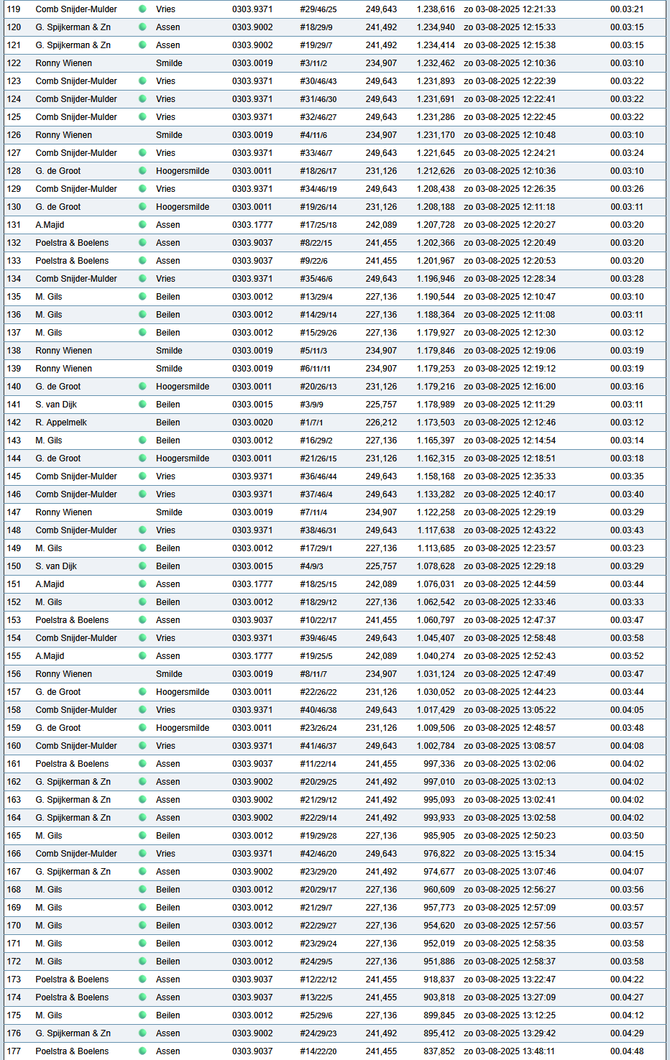The image size is (670, 1060).
Task: Click the green dot in row 167
Action: pyautogui.click(x=142, y=871)
